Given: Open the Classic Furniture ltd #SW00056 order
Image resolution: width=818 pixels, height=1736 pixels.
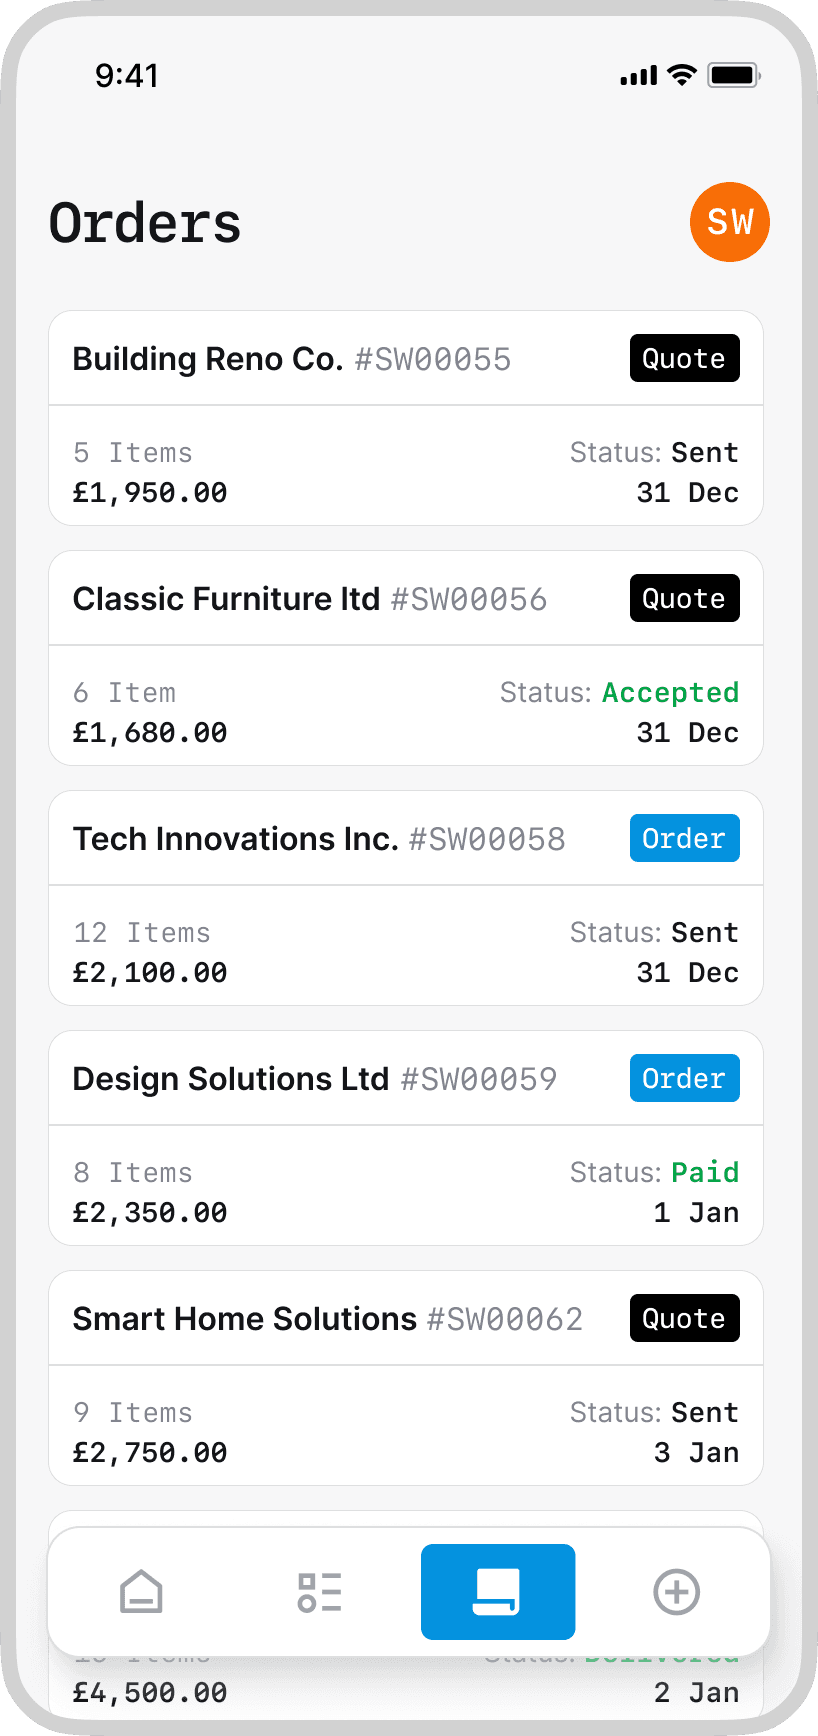Looking at the screenshot, I should [406, 658].
